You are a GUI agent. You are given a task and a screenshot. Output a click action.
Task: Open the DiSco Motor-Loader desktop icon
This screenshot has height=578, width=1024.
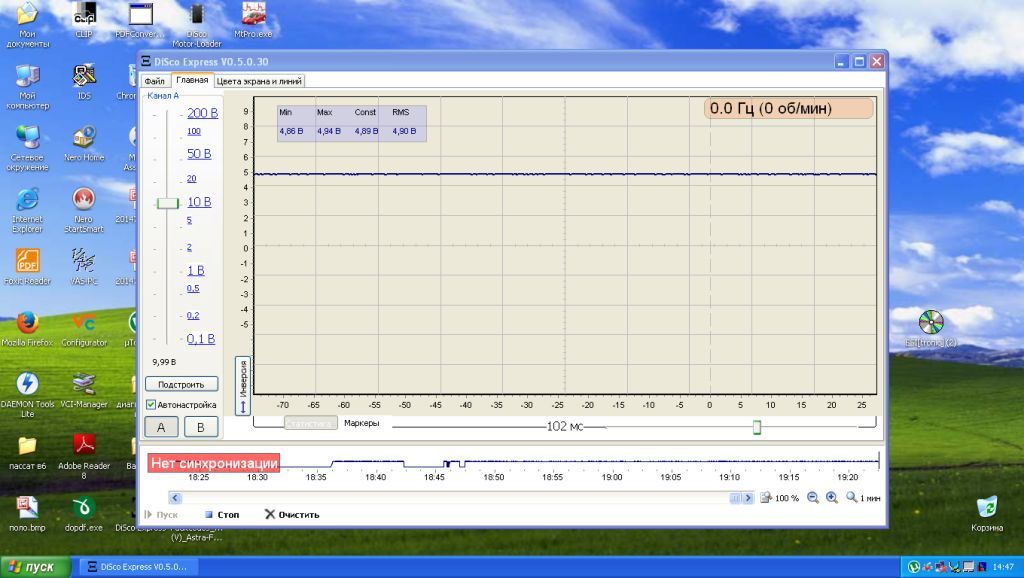pyautogui.click(x=197, y=25)
